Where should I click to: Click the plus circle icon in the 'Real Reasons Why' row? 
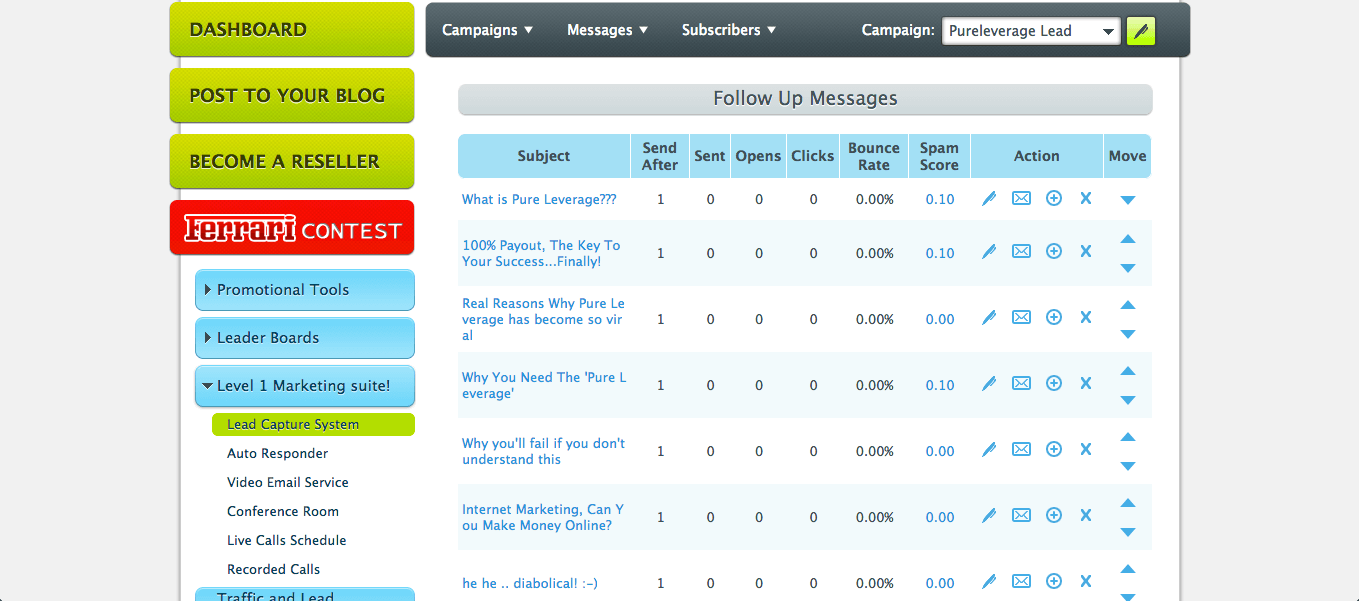point(1053,318)
